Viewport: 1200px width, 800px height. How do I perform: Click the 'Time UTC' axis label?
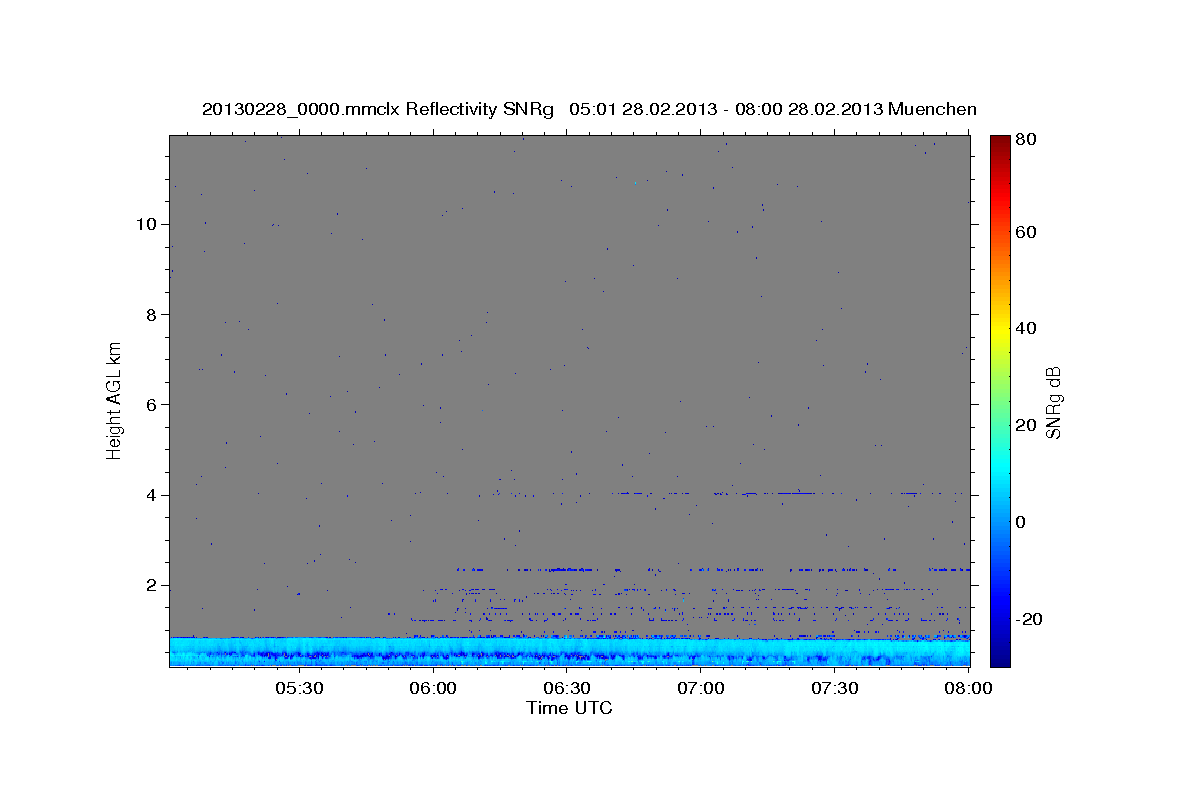pyautogui.click(x=569, y=708)
